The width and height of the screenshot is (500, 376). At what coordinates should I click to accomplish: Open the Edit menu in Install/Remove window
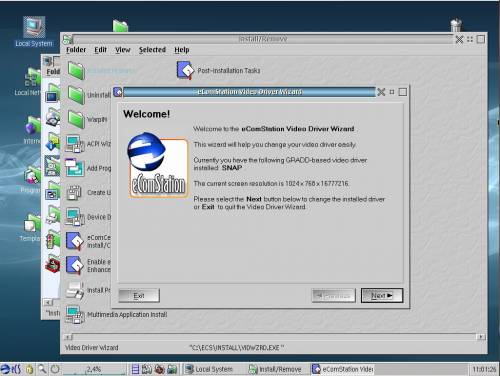click(100, 50)
